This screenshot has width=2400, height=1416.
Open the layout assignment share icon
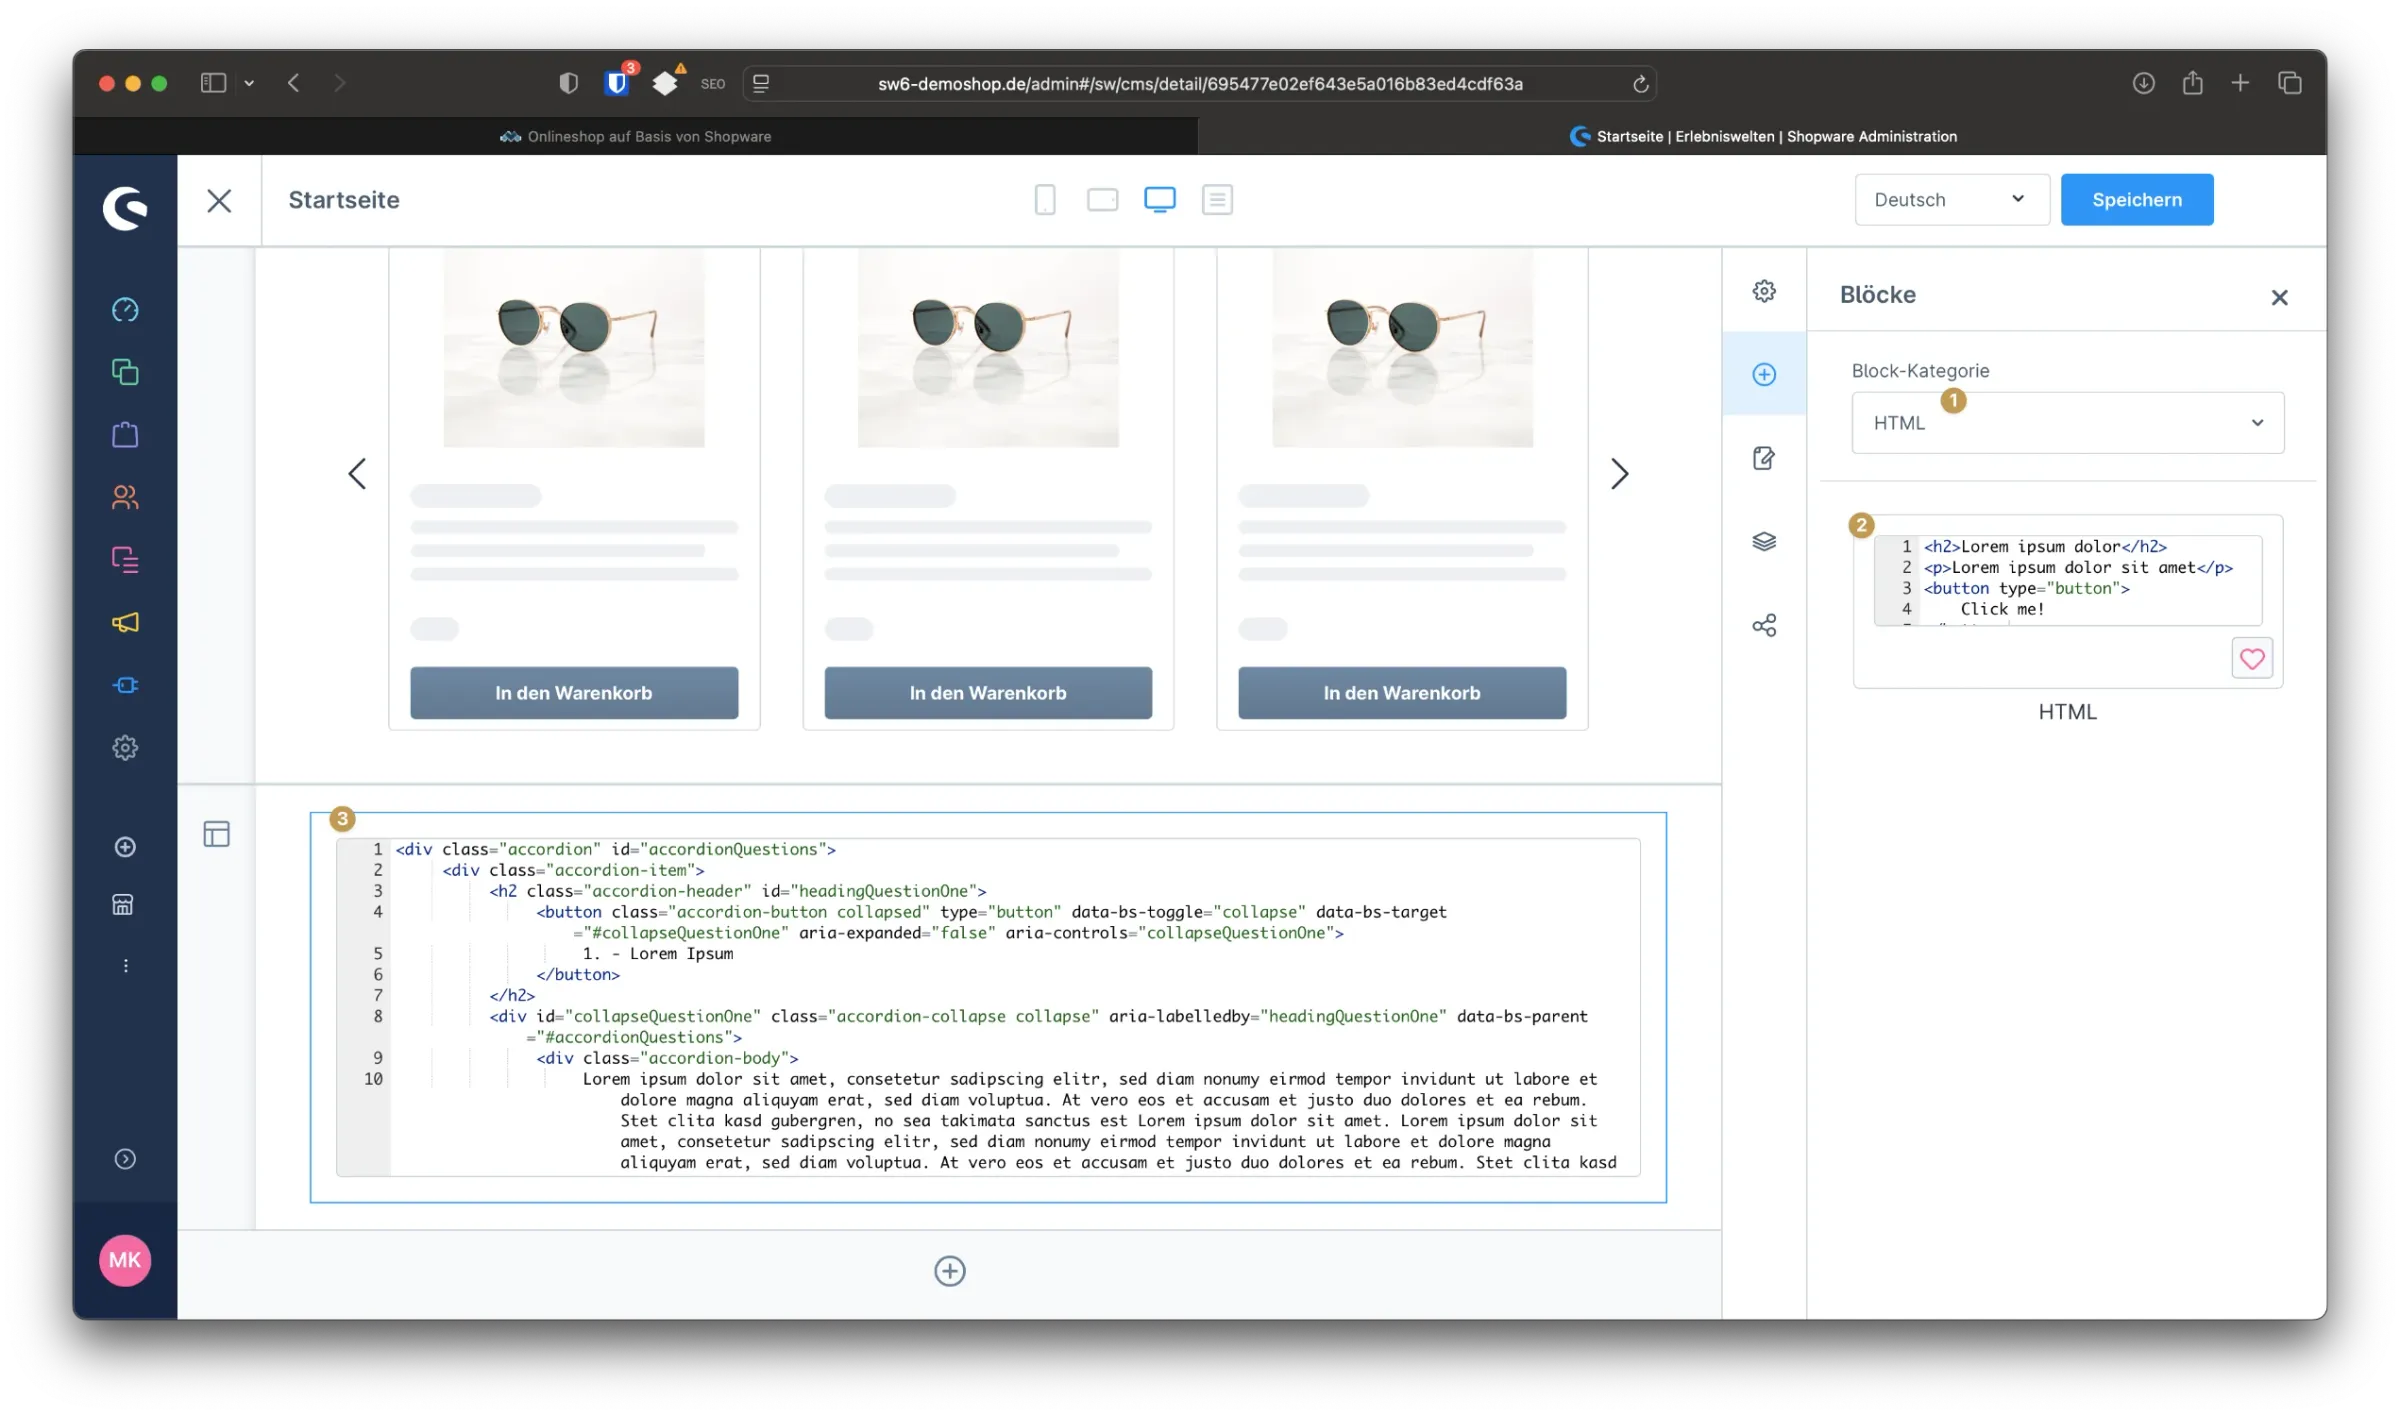click(x=1764, y=626)
